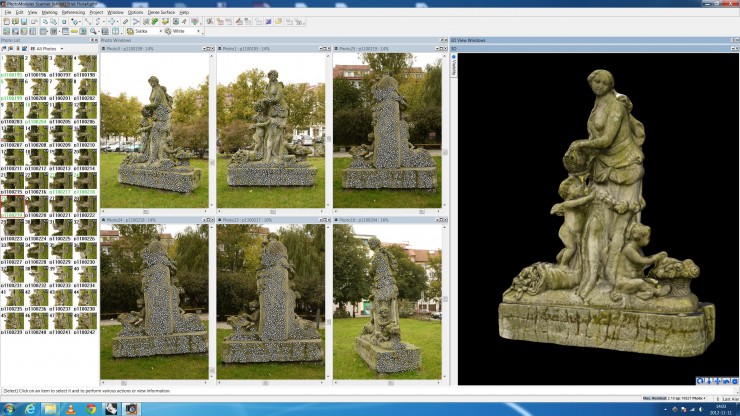Viewport: 740px width, 416px height.
Task: Open Internet Explorer from the taskbar
Action: point(30,408)
